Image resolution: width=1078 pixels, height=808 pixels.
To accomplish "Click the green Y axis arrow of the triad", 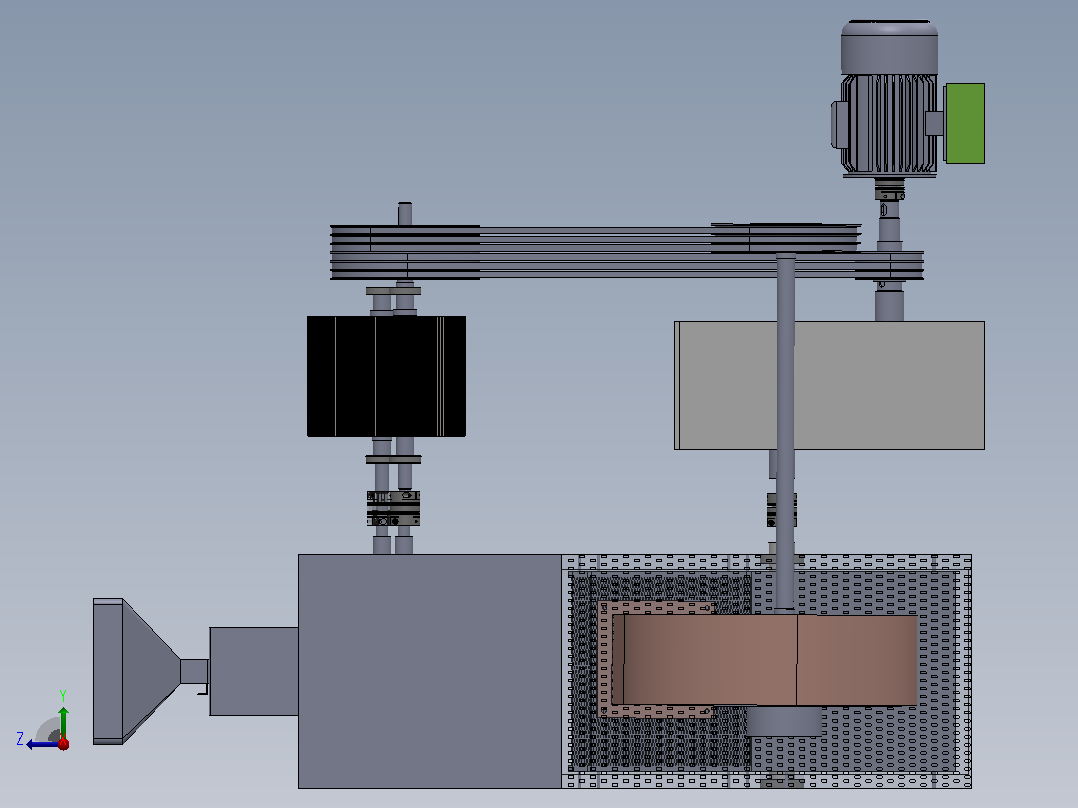I will pos(63,722).
